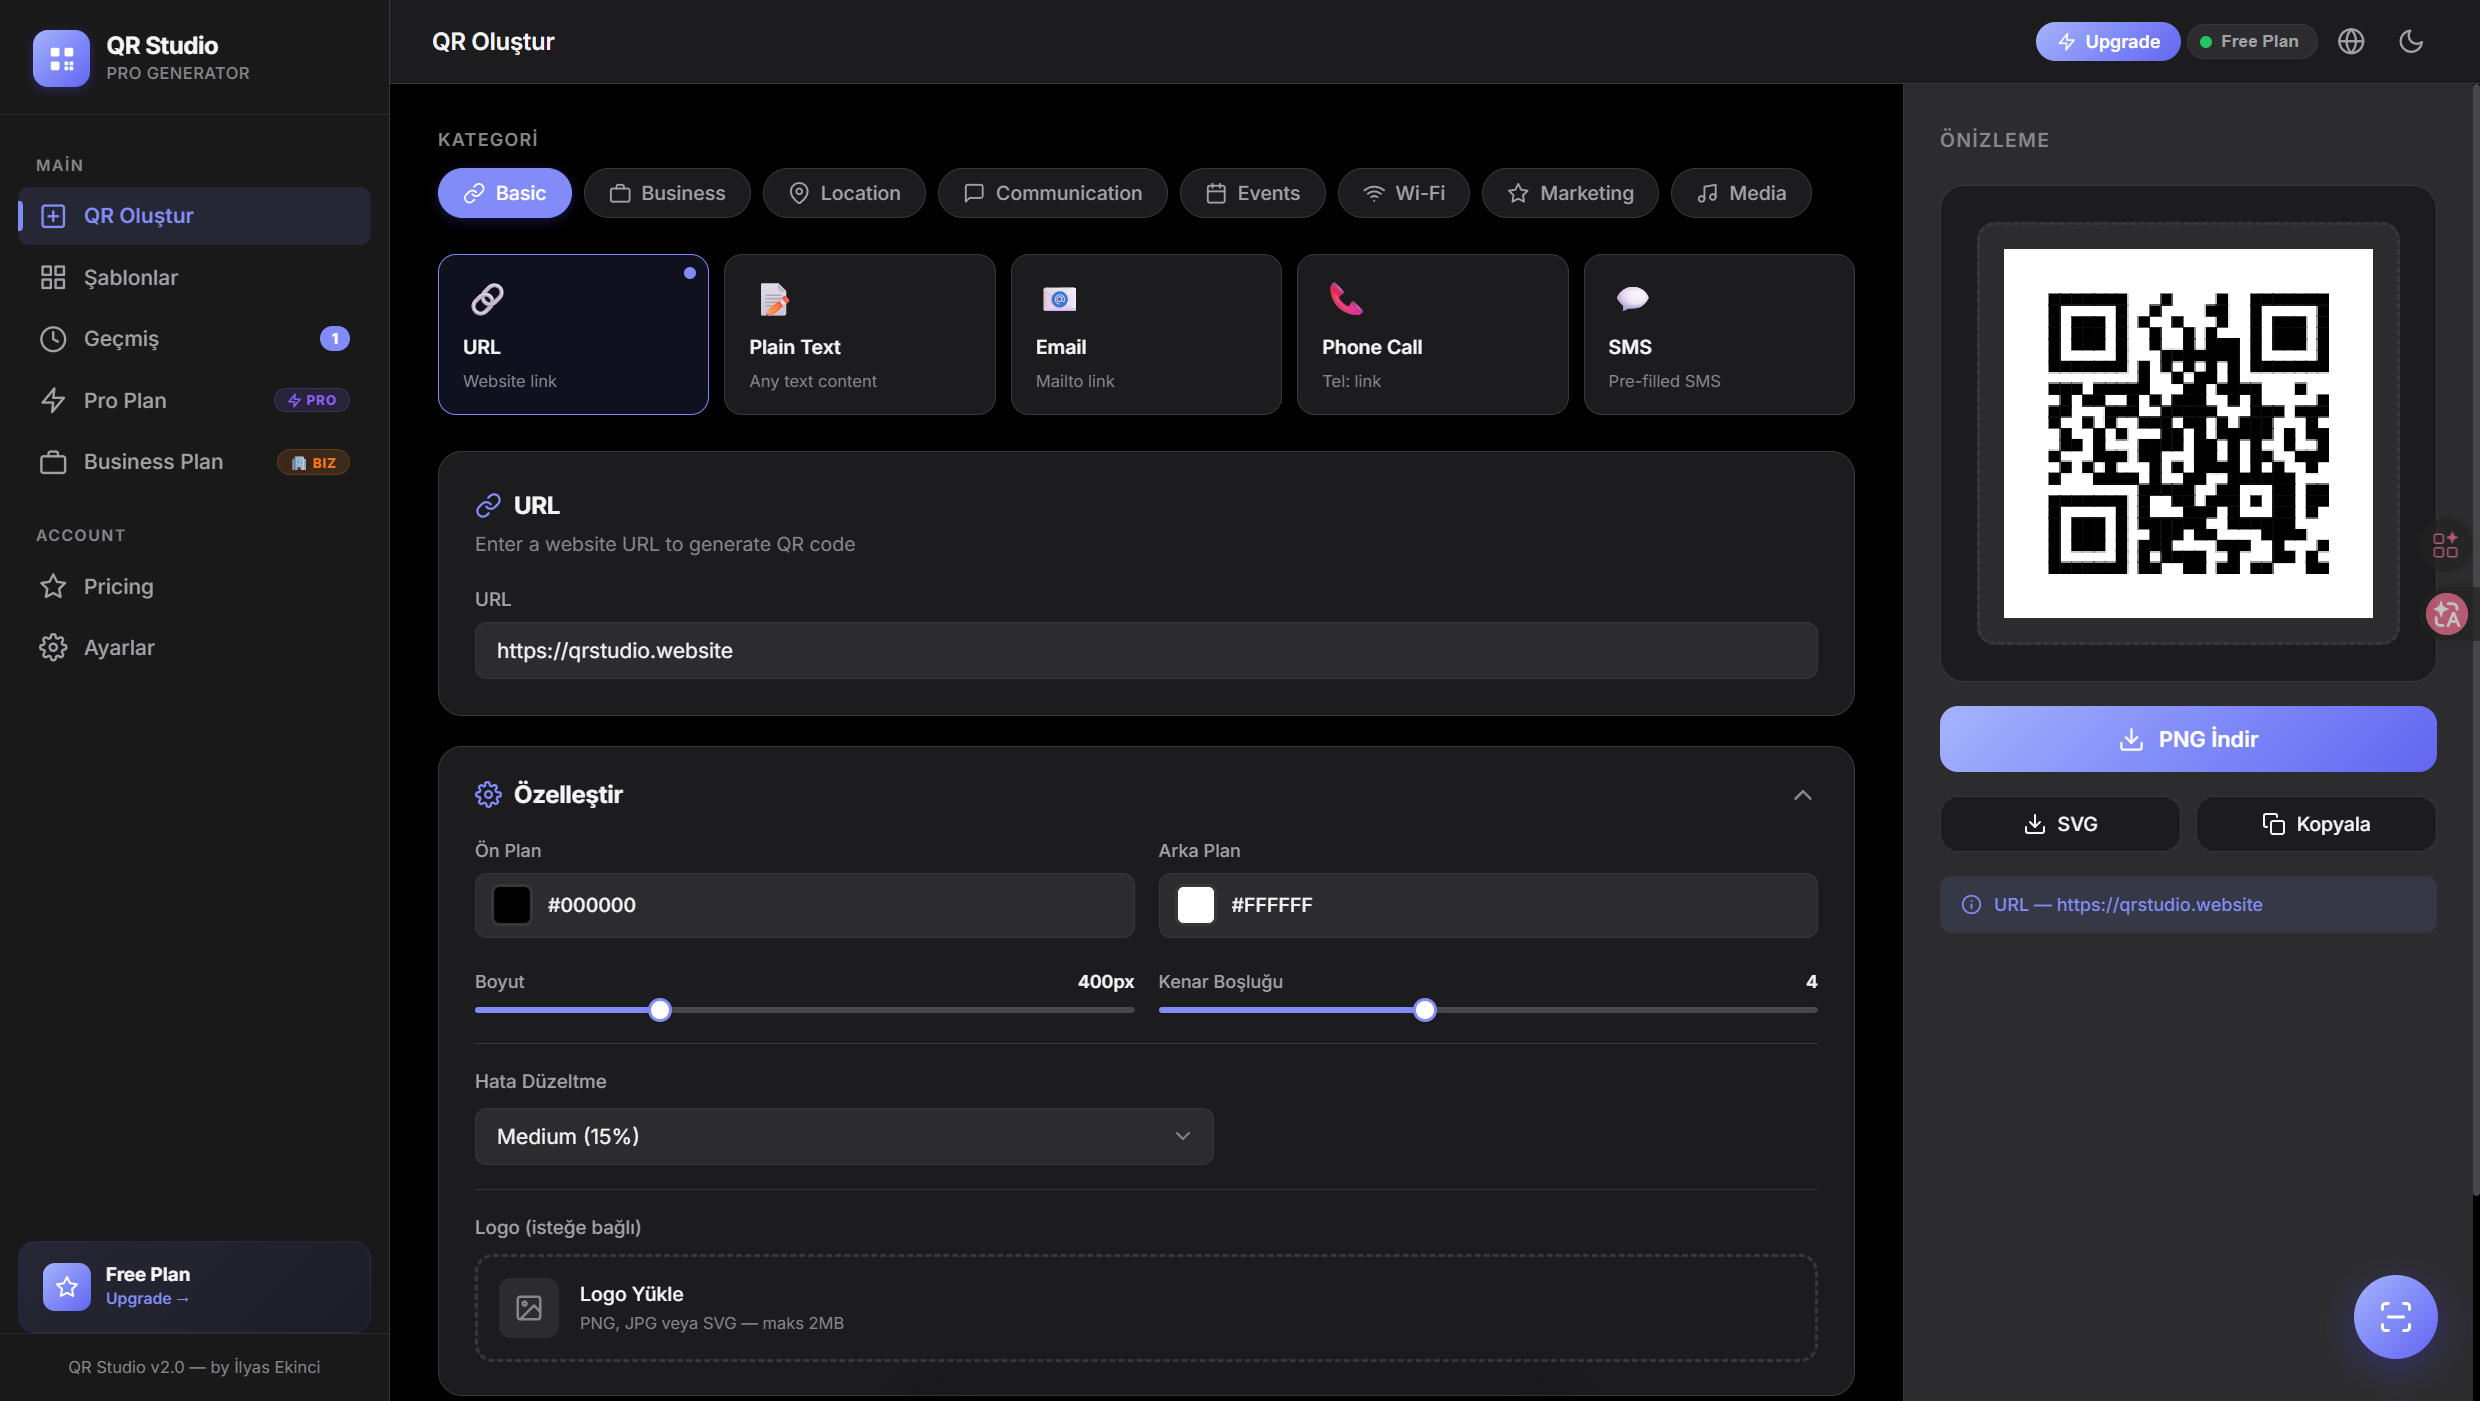Open Pro Plan sidebar item
The width and height of the screenshot is (2480, 1401).
(x=195, y=400)
